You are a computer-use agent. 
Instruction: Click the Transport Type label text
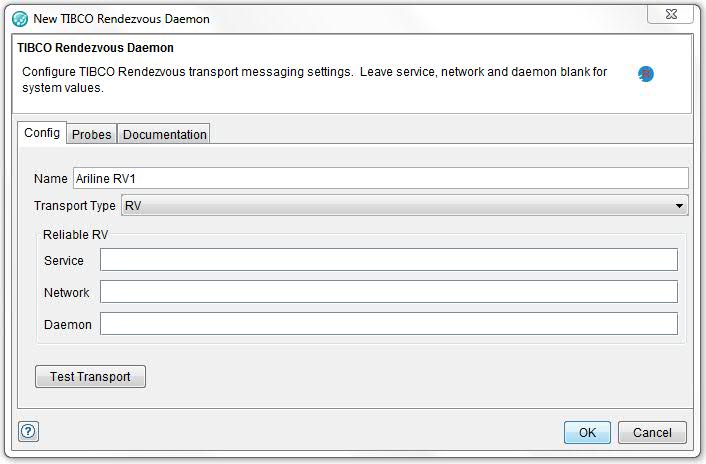(x=75, y=206)
